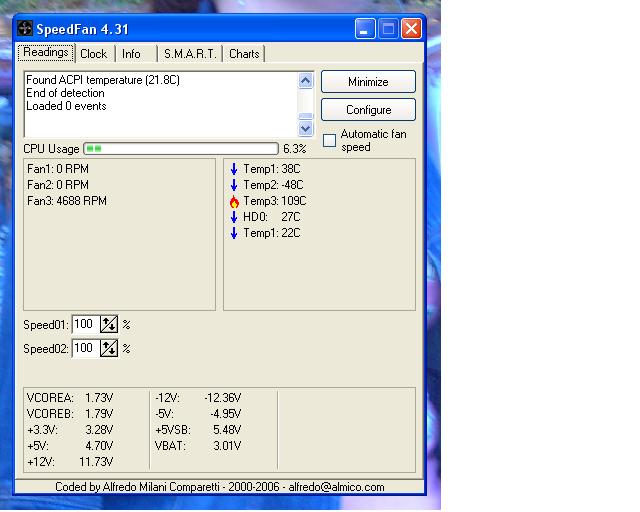
Task: Click the blue arrow beside Temp2: -48C
Action: tap(234, 185)
